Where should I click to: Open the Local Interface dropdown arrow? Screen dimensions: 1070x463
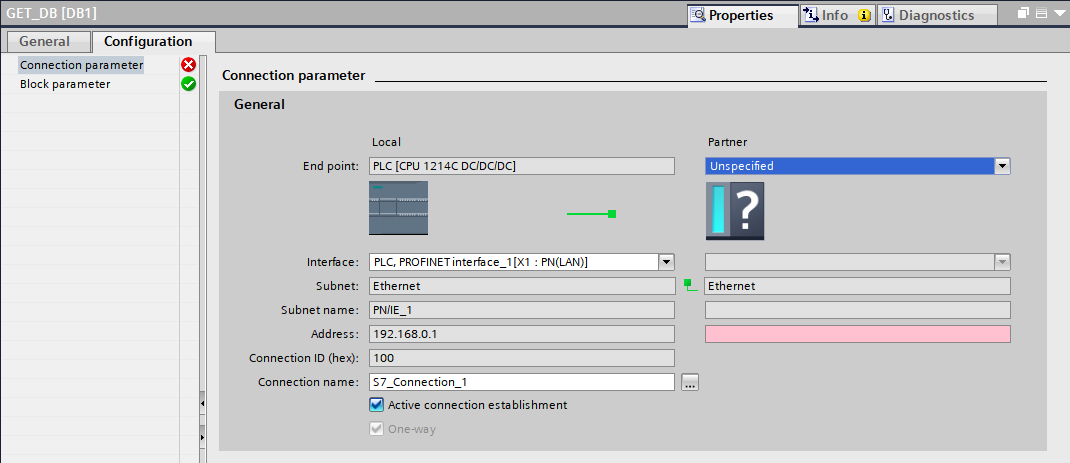(x=666, y=262)
